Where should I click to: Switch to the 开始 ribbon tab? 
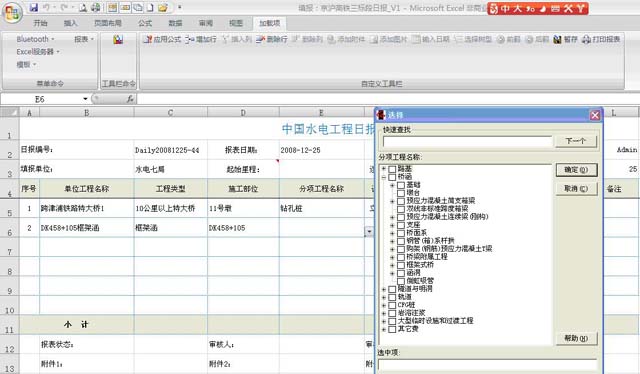coord(40,23)
